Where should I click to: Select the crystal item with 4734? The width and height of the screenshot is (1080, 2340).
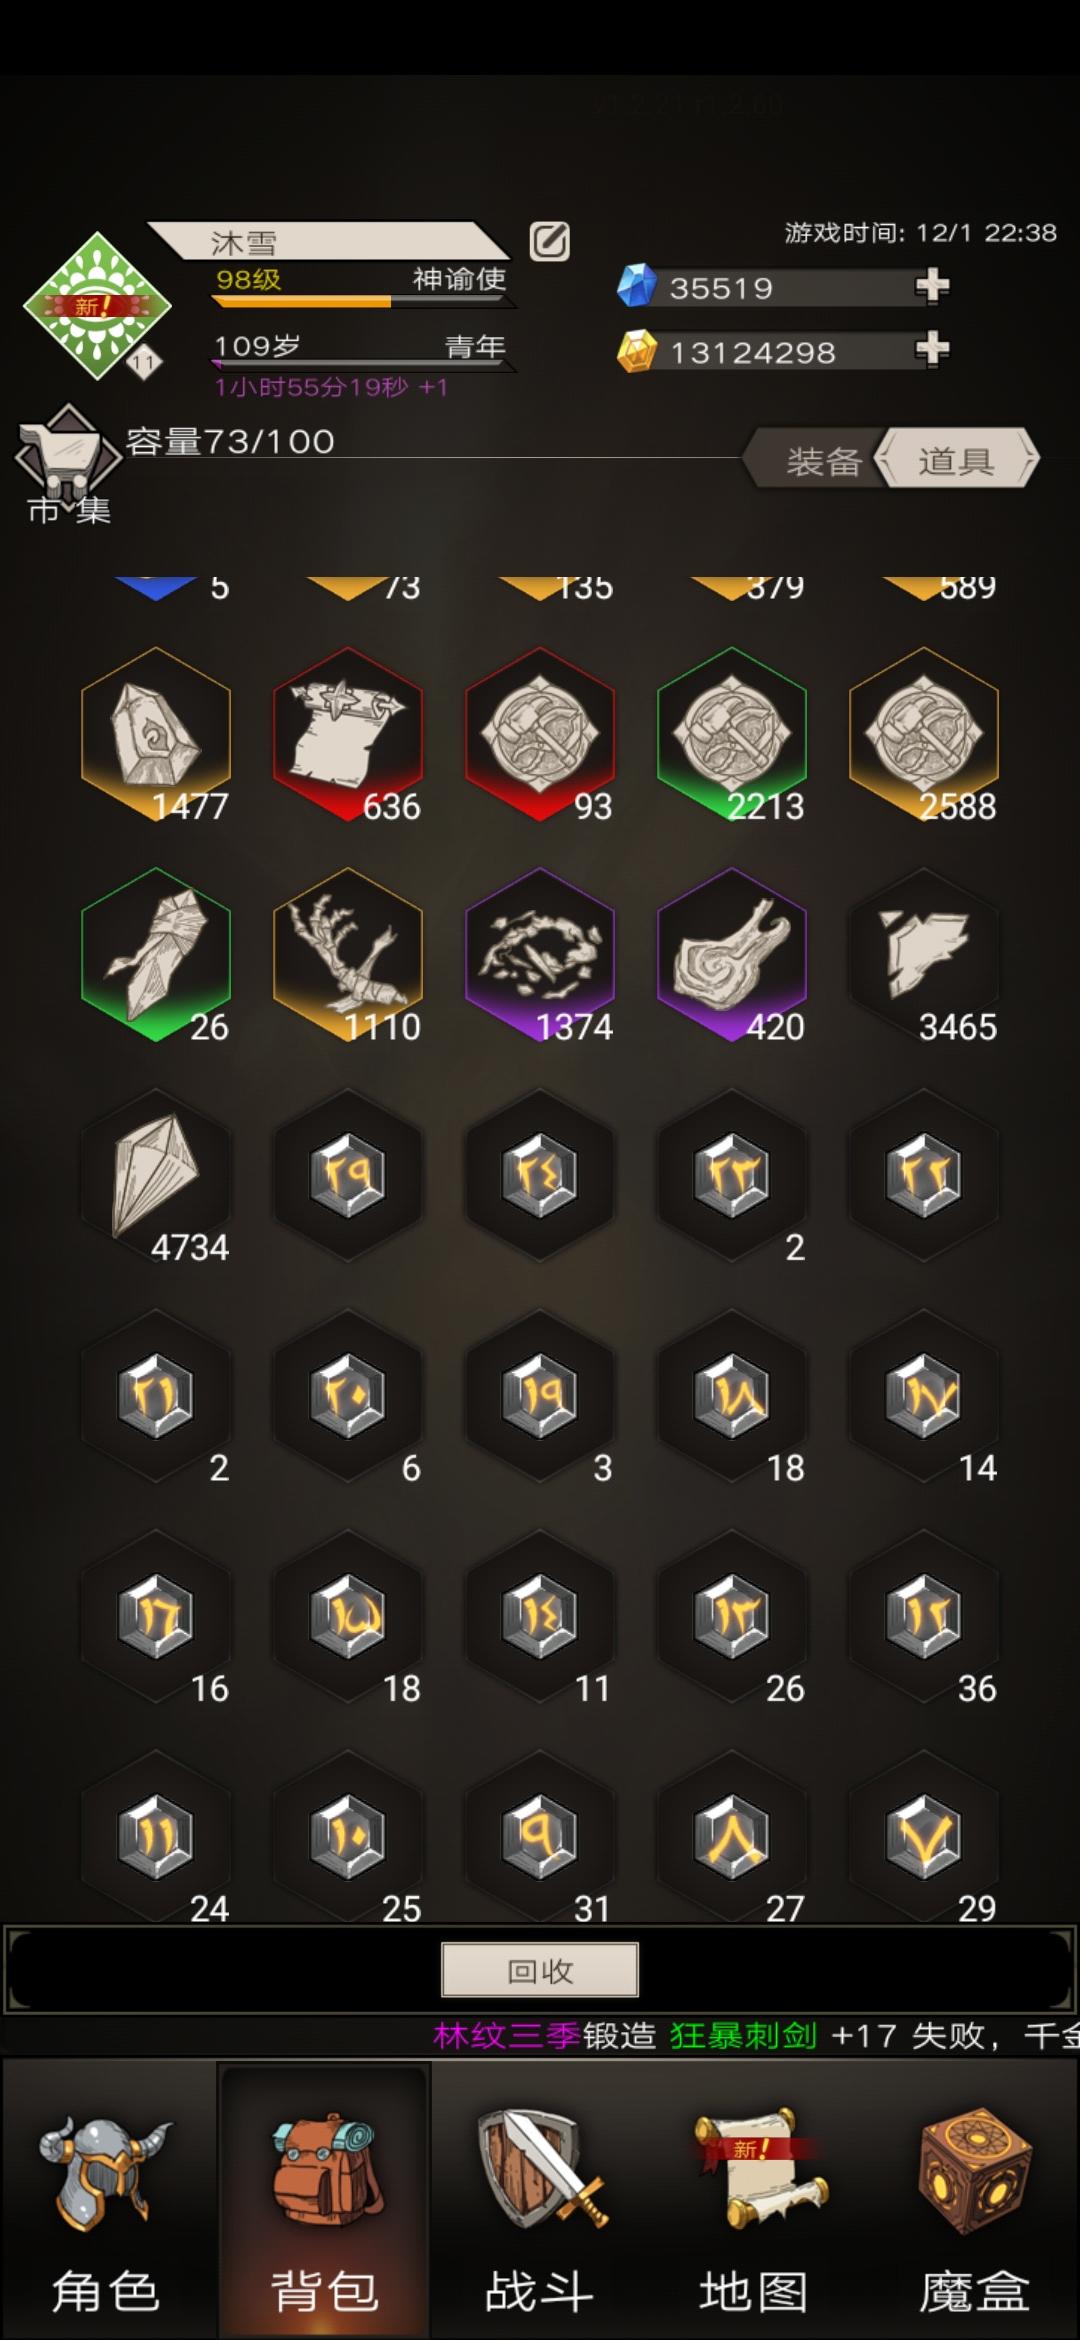pos(156,1176)
